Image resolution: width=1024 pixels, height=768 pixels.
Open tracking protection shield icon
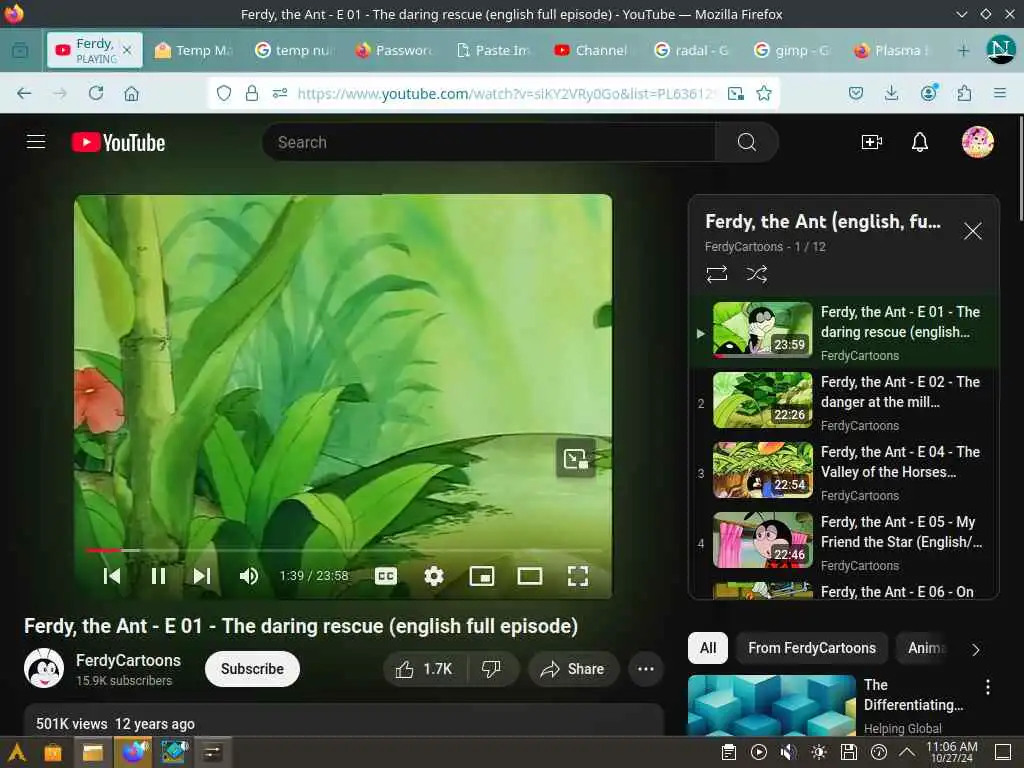pos(224,93)
